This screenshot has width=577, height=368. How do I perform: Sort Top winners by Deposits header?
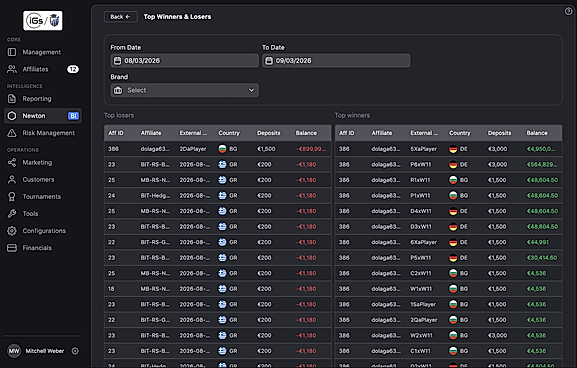point(499,133)
